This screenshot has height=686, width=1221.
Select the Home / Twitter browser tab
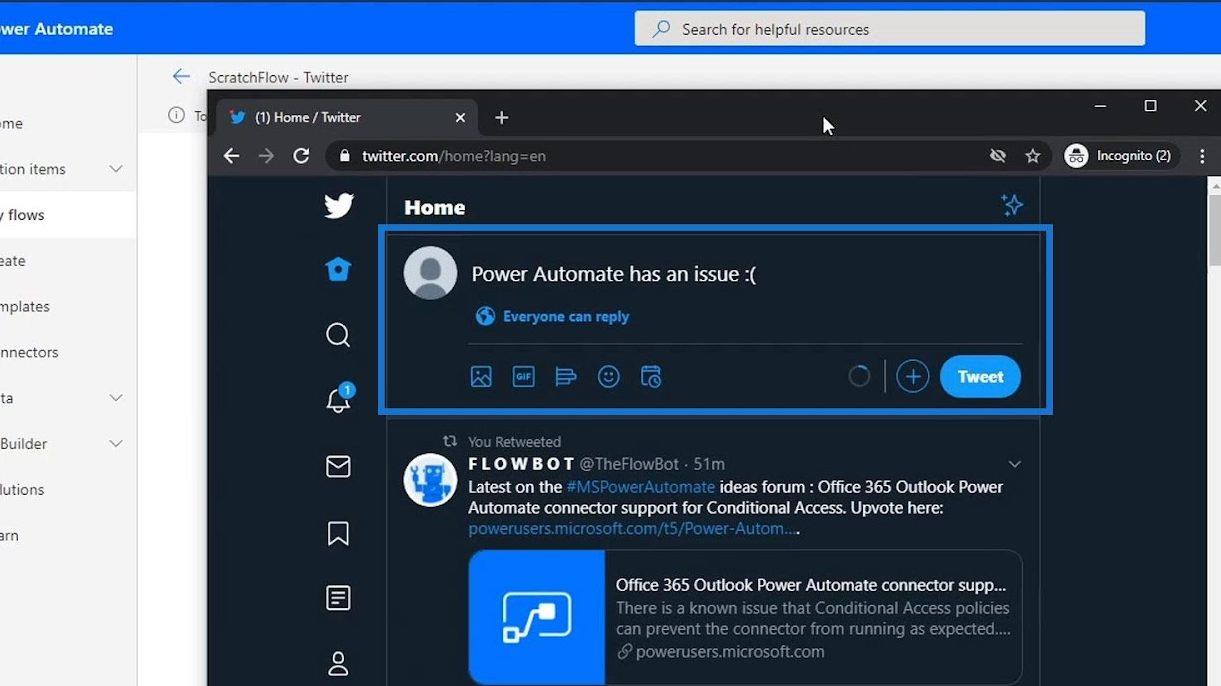point(346,118)
